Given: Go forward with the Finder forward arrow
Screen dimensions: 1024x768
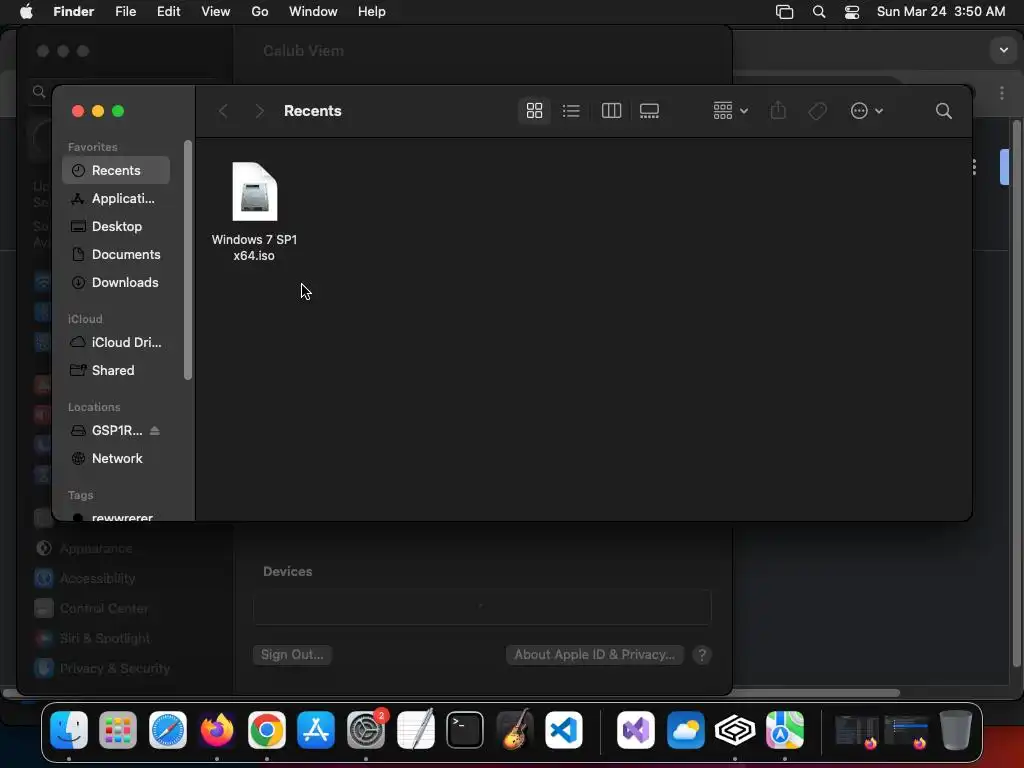Looking at the screenshot, I should (259, 111).
